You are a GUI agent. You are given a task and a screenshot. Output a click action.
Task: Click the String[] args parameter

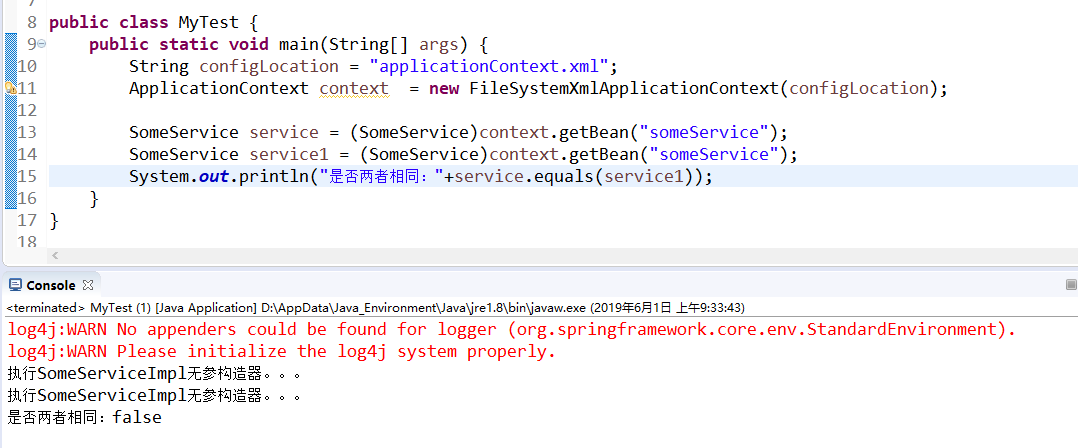point(395,45)
